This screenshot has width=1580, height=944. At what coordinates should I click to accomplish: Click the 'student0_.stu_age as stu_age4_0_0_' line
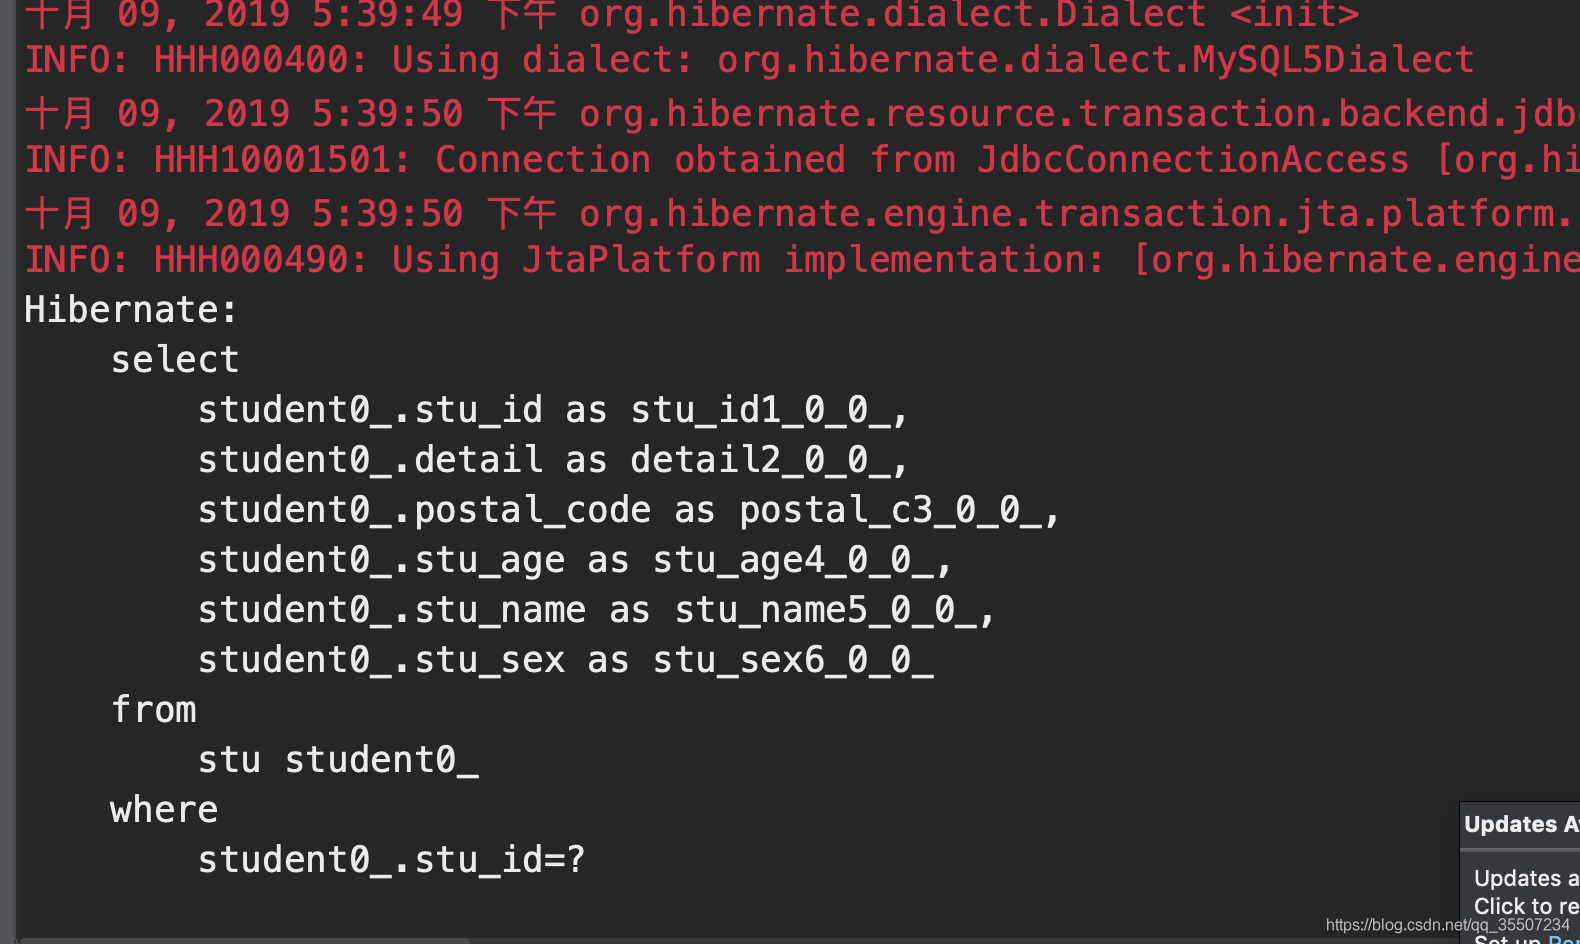click(574, 560)
